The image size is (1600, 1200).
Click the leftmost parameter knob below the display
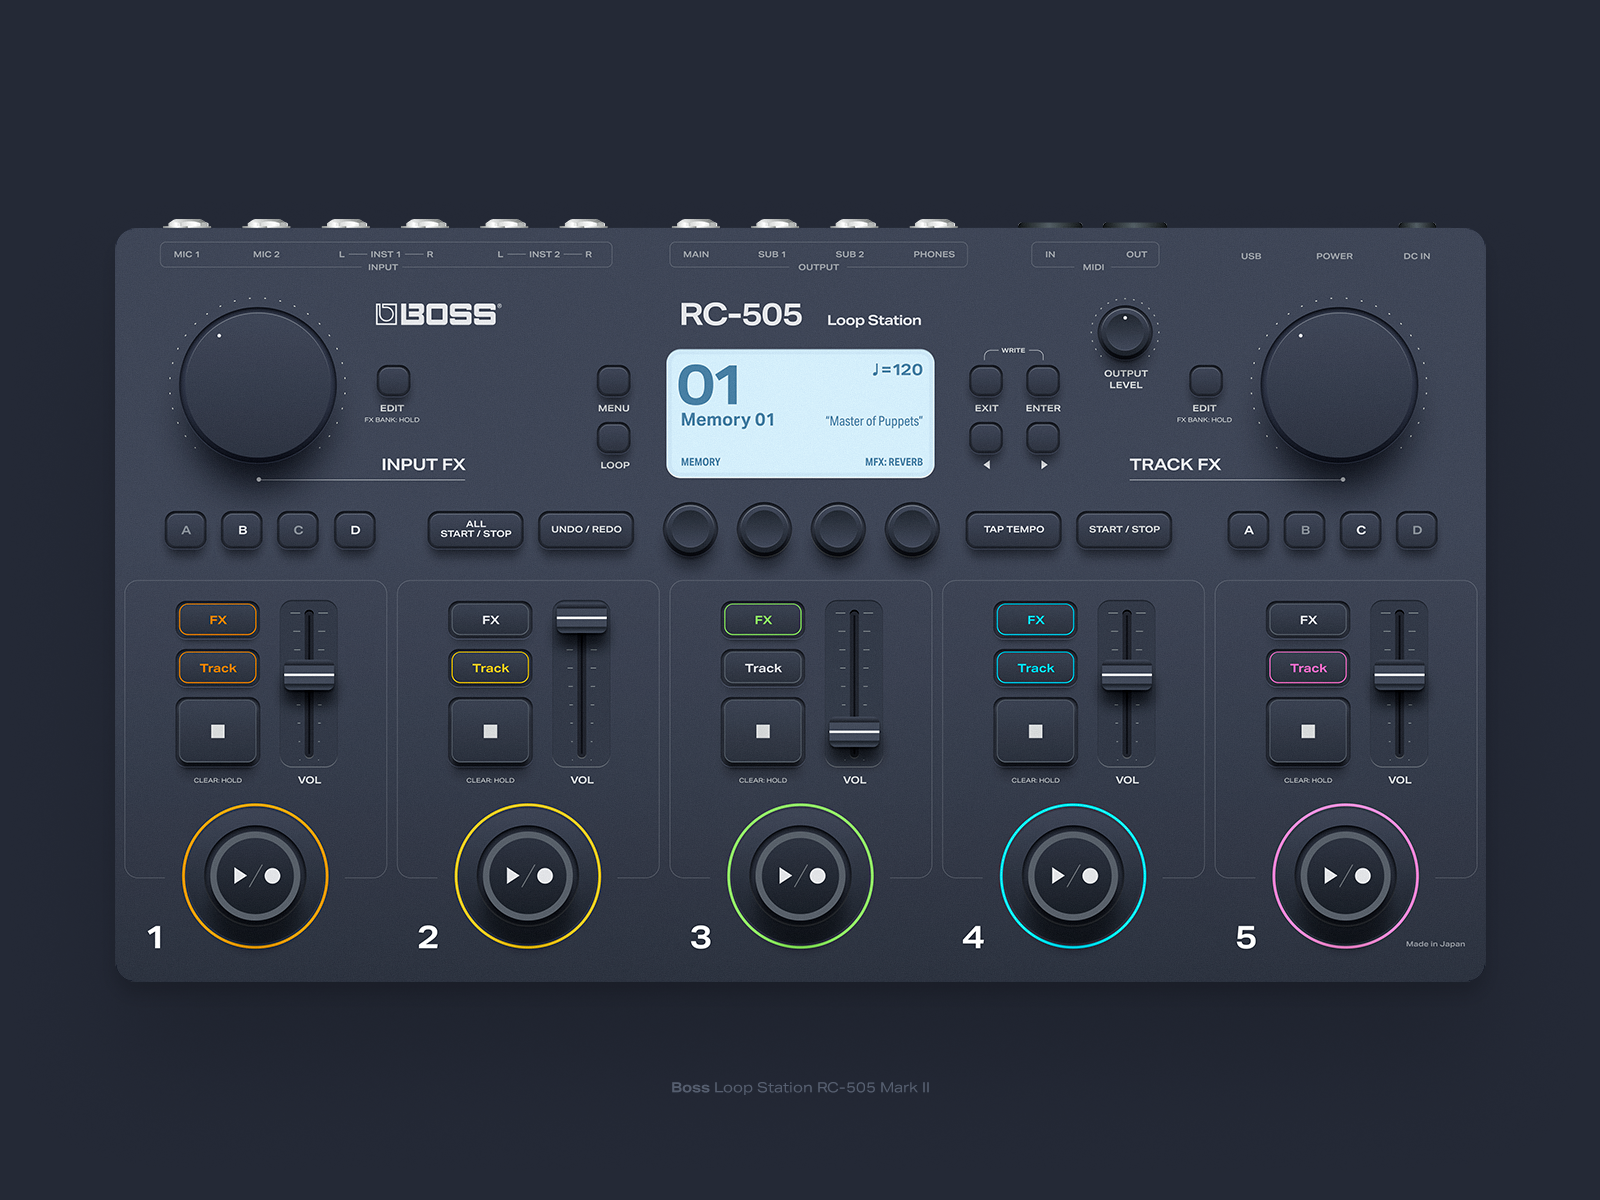(691, 531)
